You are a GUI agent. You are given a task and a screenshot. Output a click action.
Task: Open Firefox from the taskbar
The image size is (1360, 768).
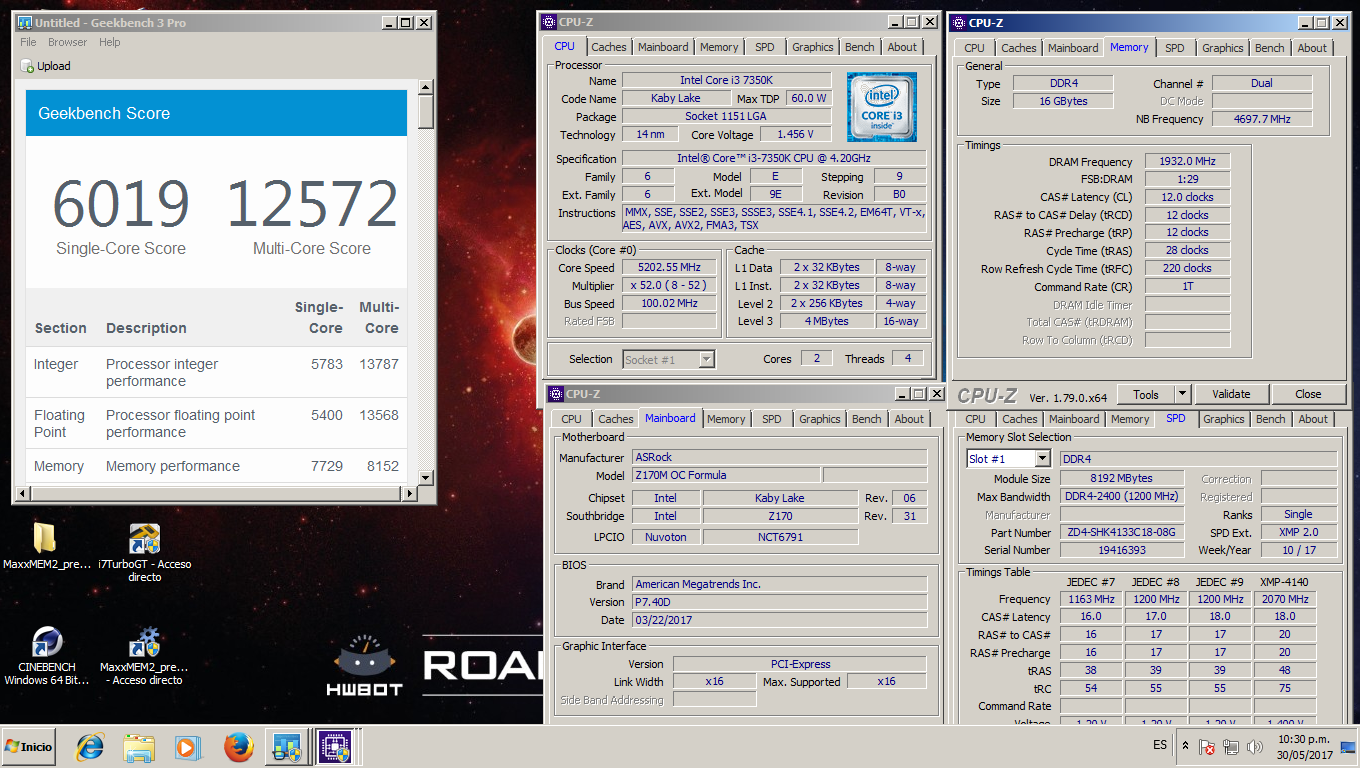click(238, 747)
